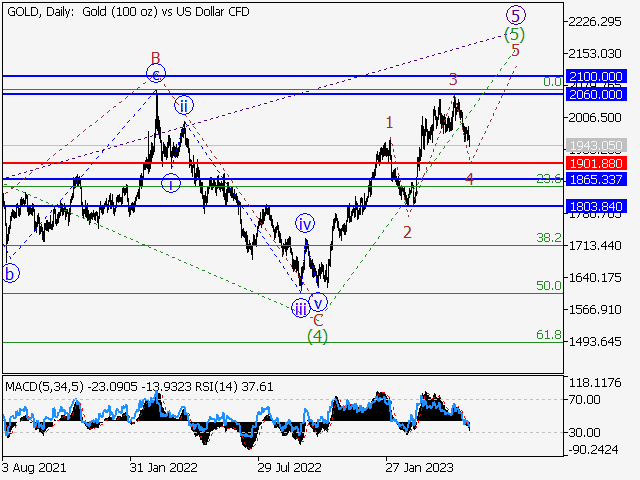Click the 1640.175 price axis value

[595, 278]
